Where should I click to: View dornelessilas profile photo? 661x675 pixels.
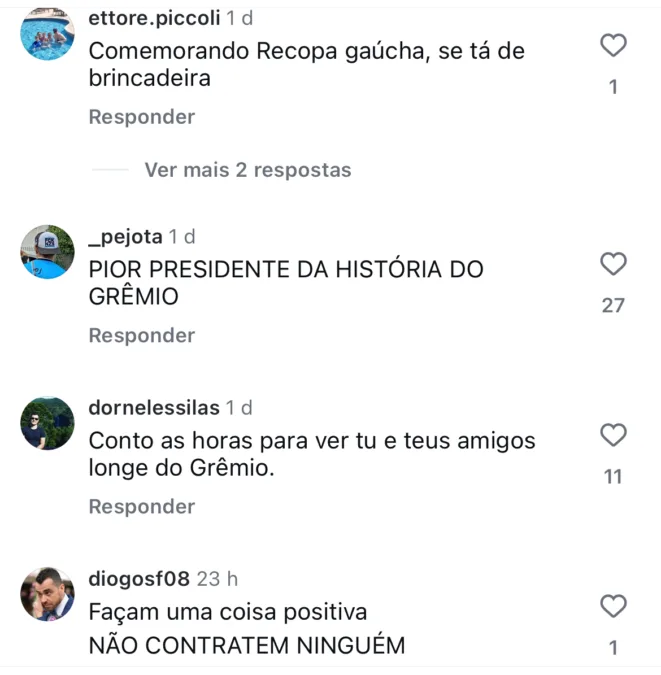point(47,423)
